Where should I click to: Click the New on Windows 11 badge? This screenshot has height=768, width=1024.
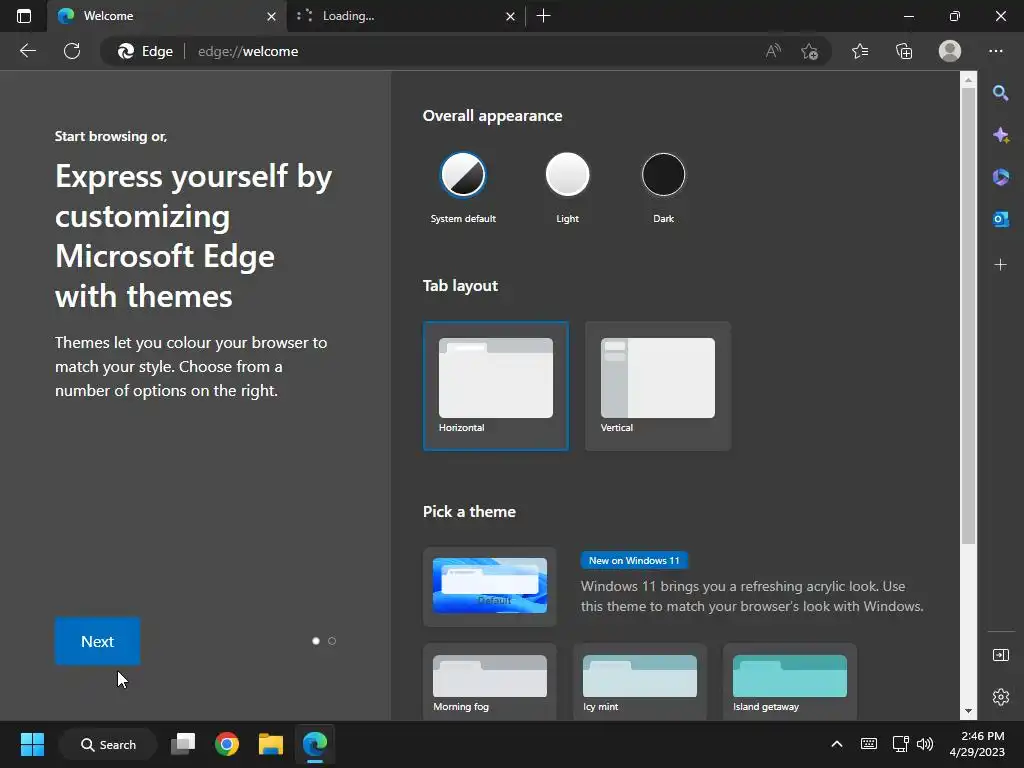pos(634,560)
